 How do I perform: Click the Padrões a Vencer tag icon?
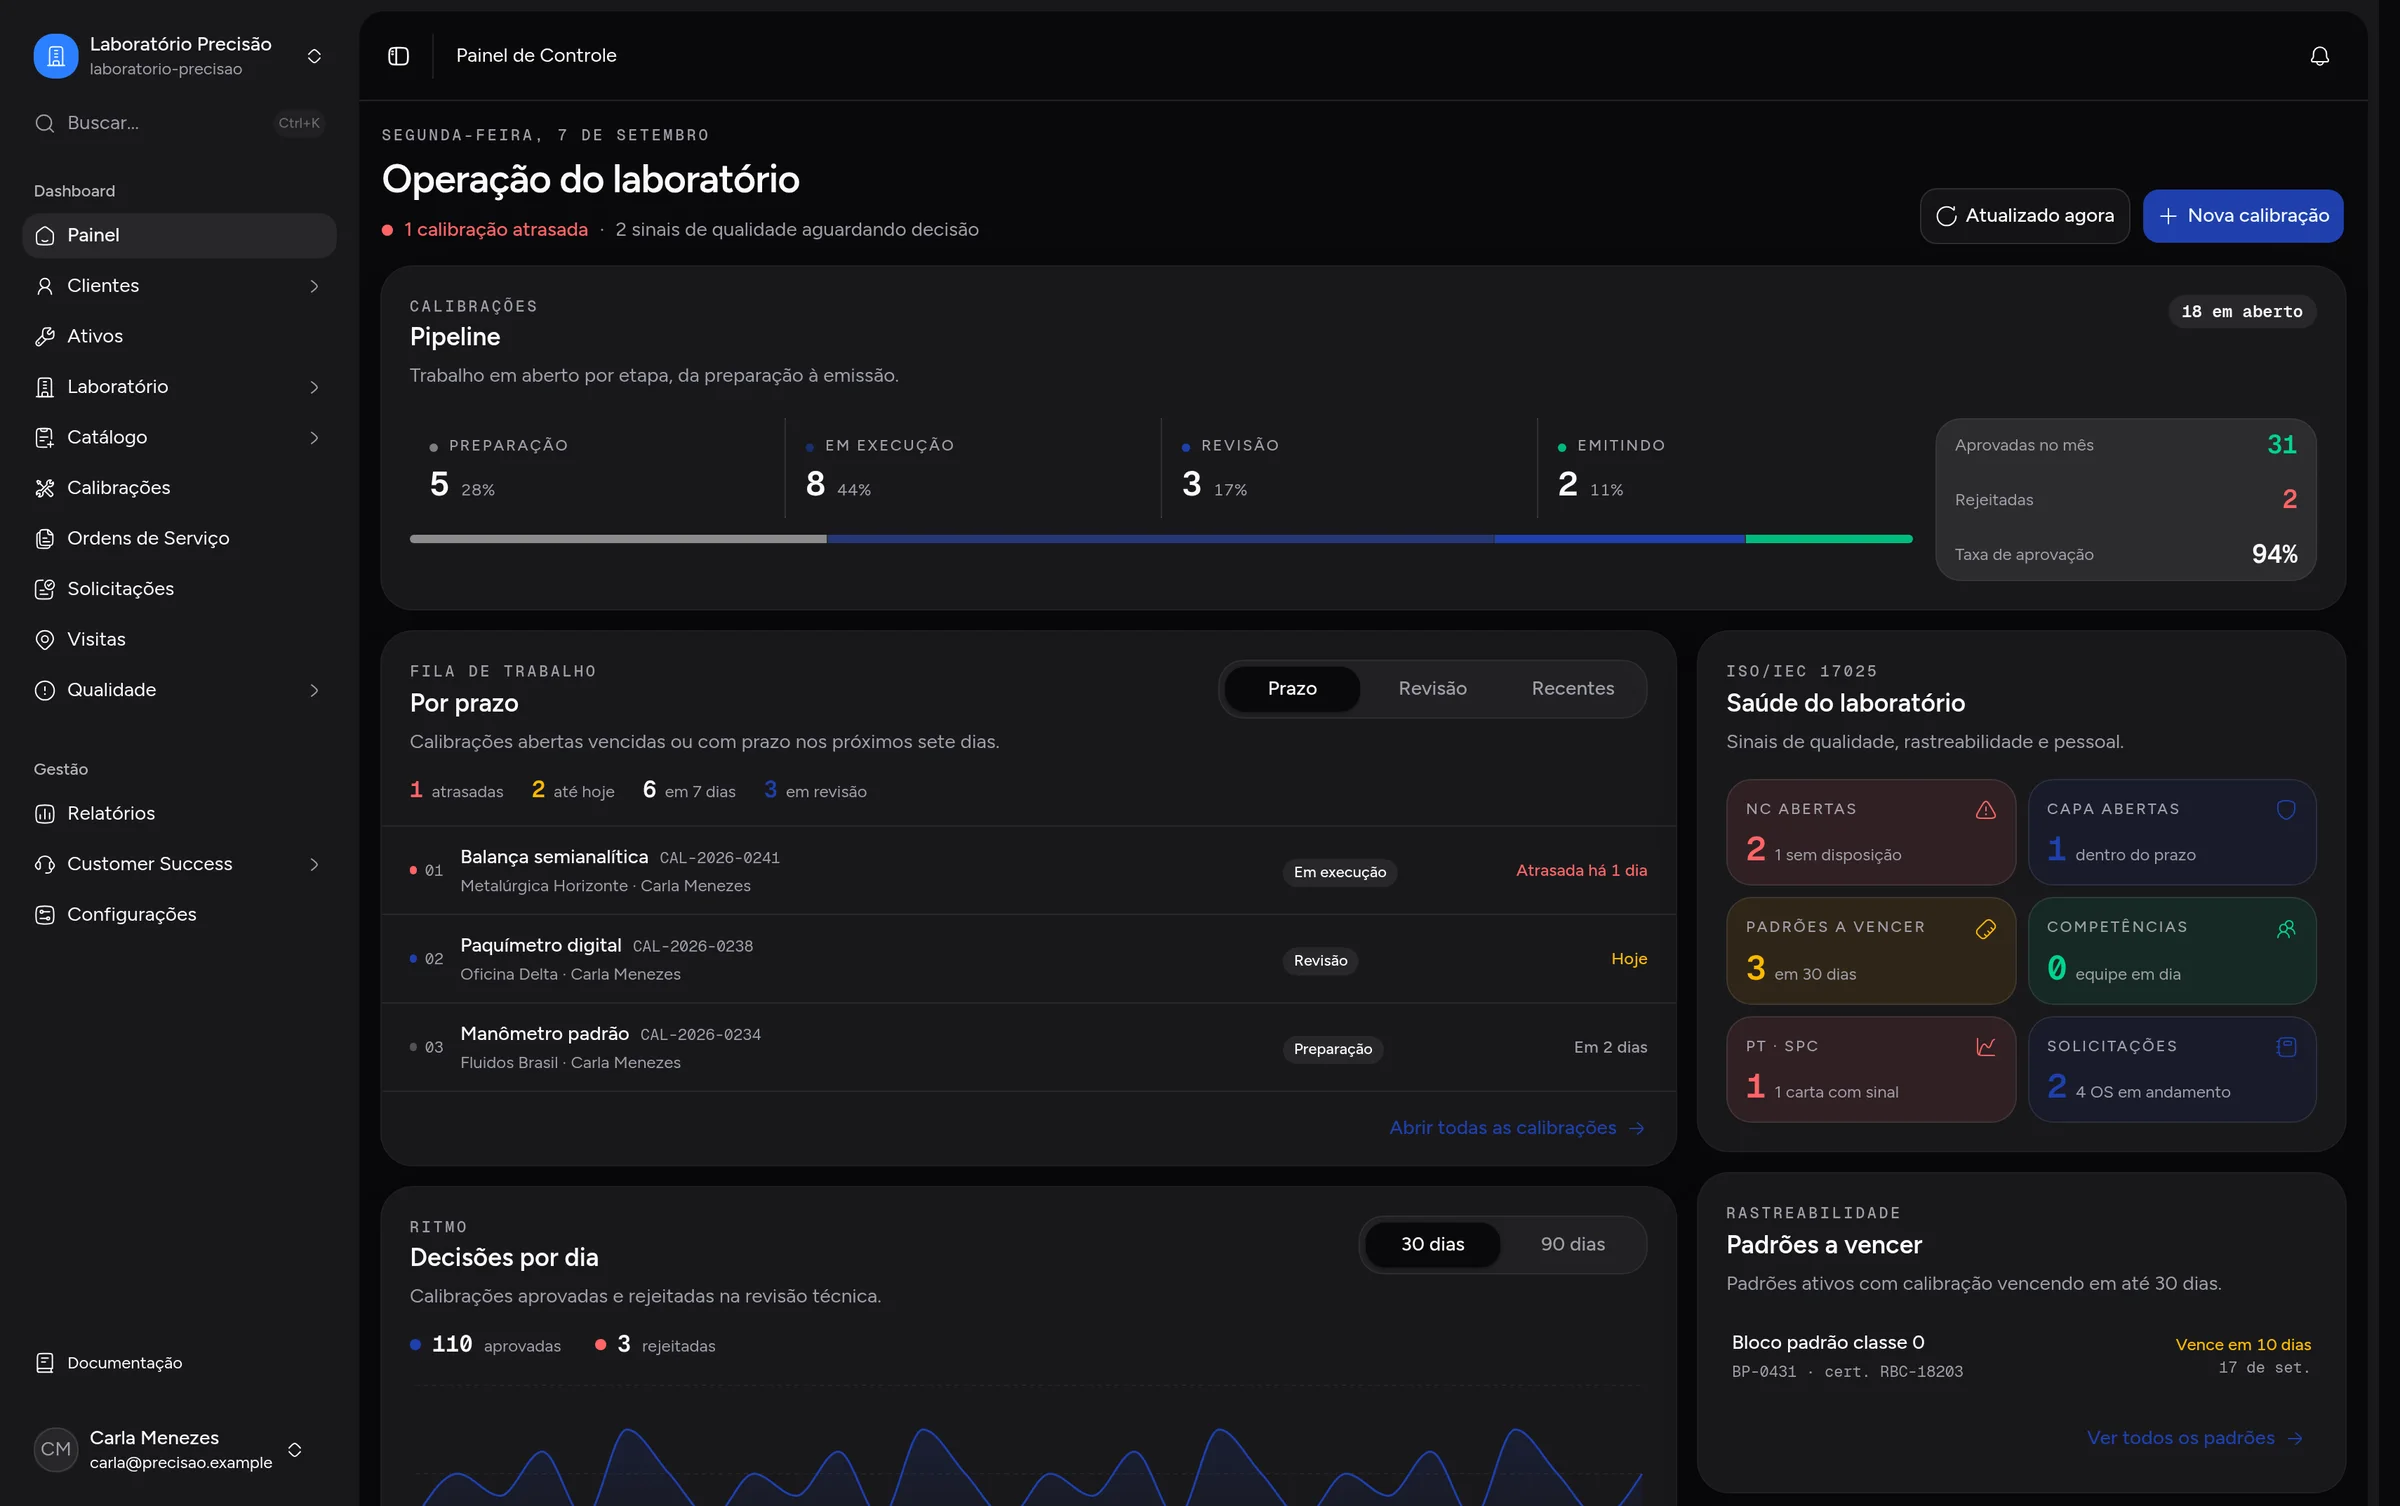coord(1986,929)
